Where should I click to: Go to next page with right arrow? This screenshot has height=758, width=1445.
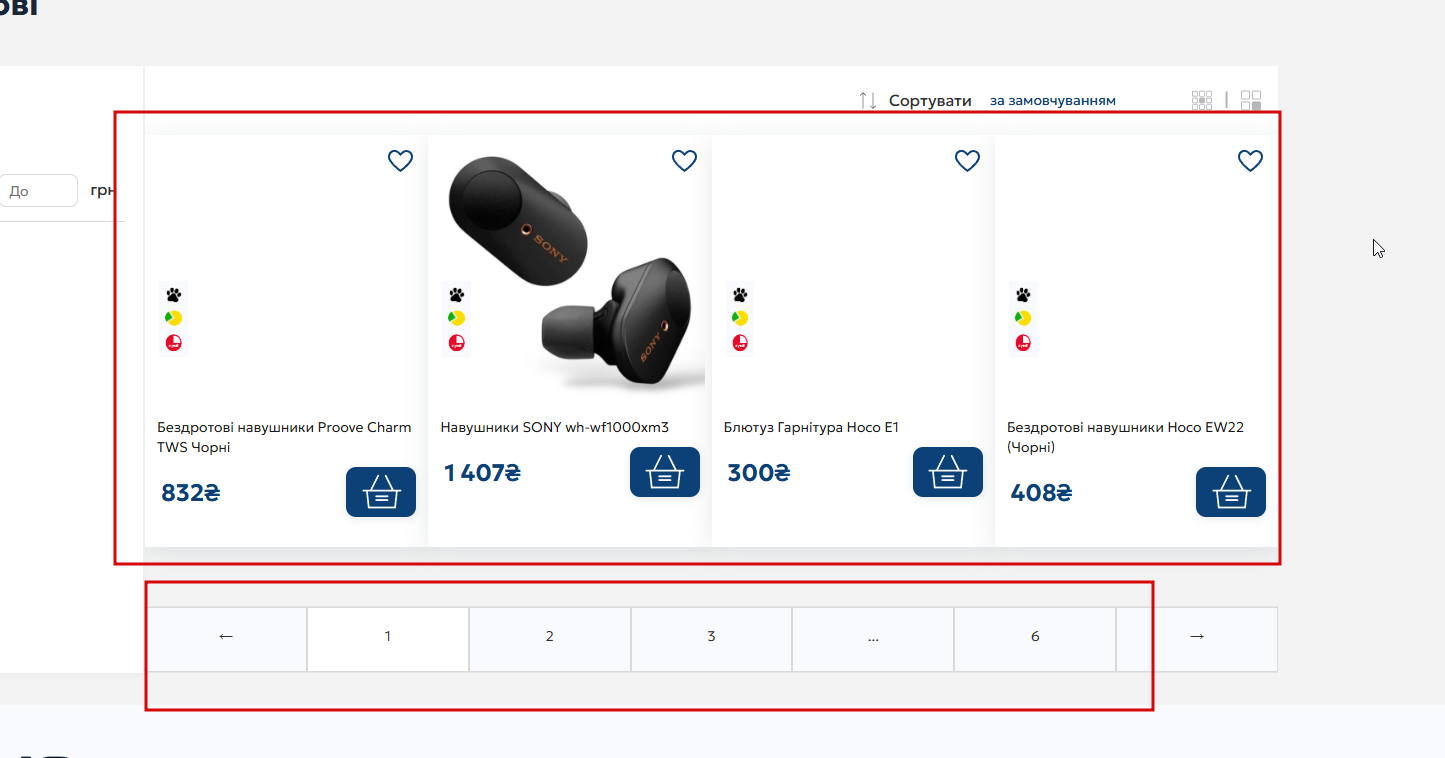click(1197, 639)
